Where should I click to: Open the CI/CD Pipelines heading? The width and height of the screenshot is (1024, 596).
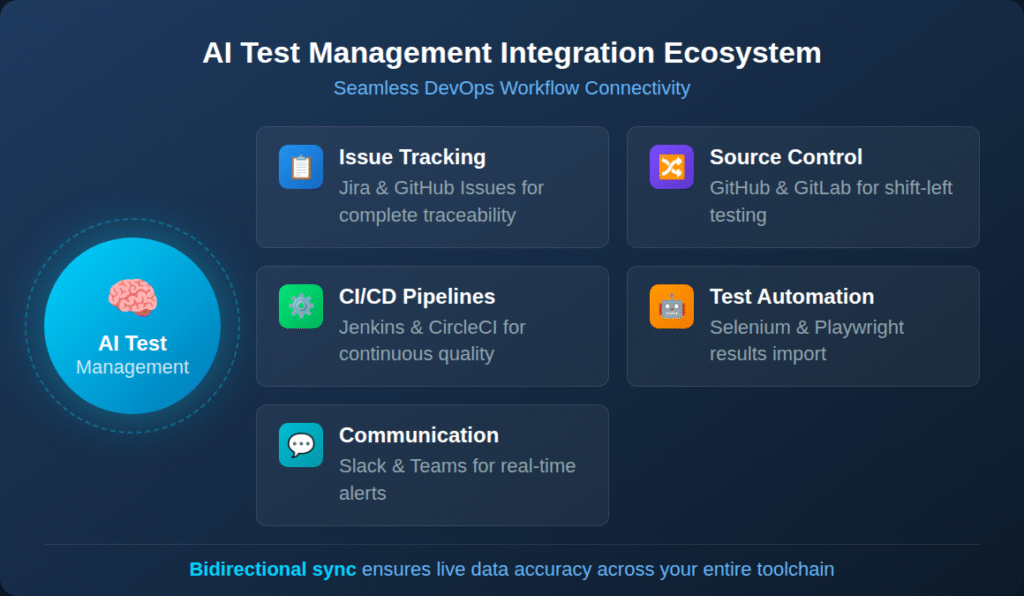(416, 296)
